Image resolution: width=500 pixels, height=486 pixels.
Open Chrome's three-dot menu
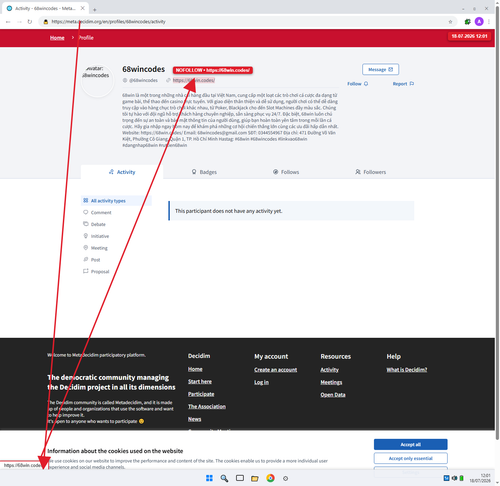[489, 22]
